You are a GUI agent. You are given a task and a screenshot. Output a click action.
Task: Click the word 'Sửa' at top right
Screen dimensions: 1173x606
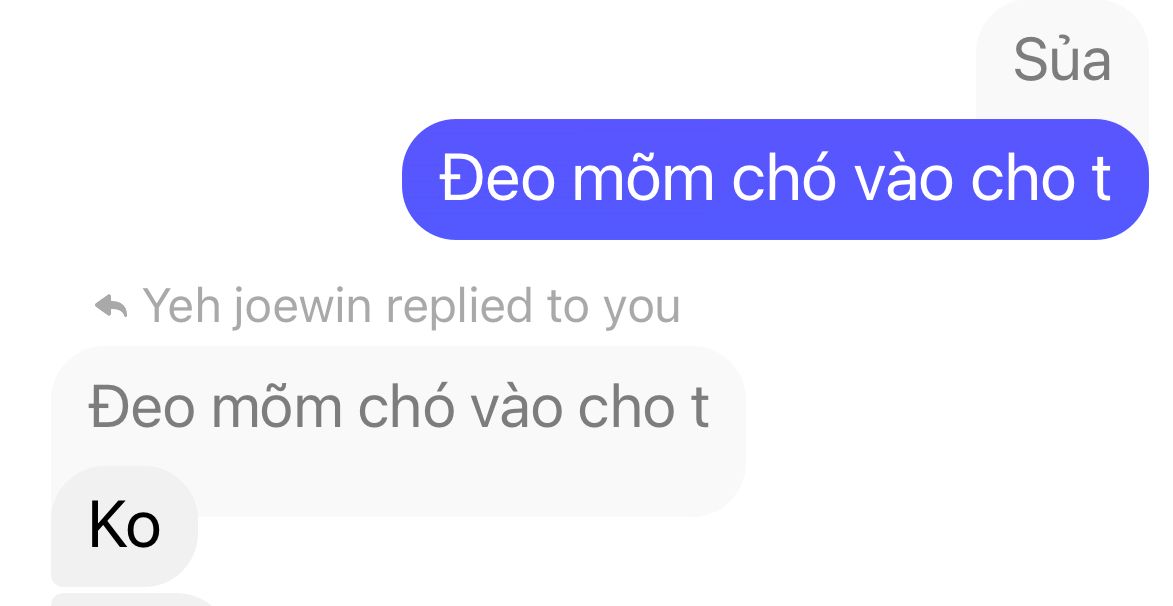click(x=1062, y=60)
